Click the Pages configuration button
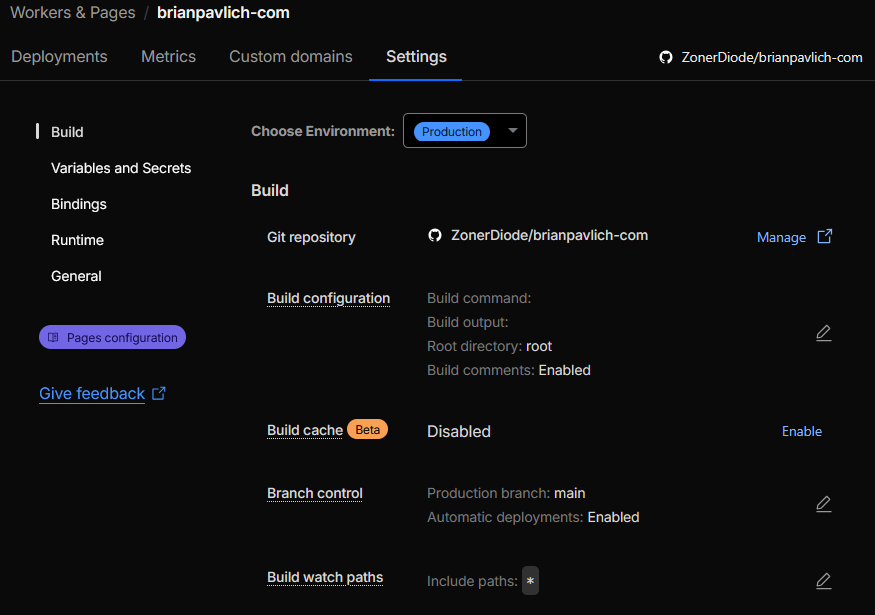875x615 pixels. pos(112,337)
